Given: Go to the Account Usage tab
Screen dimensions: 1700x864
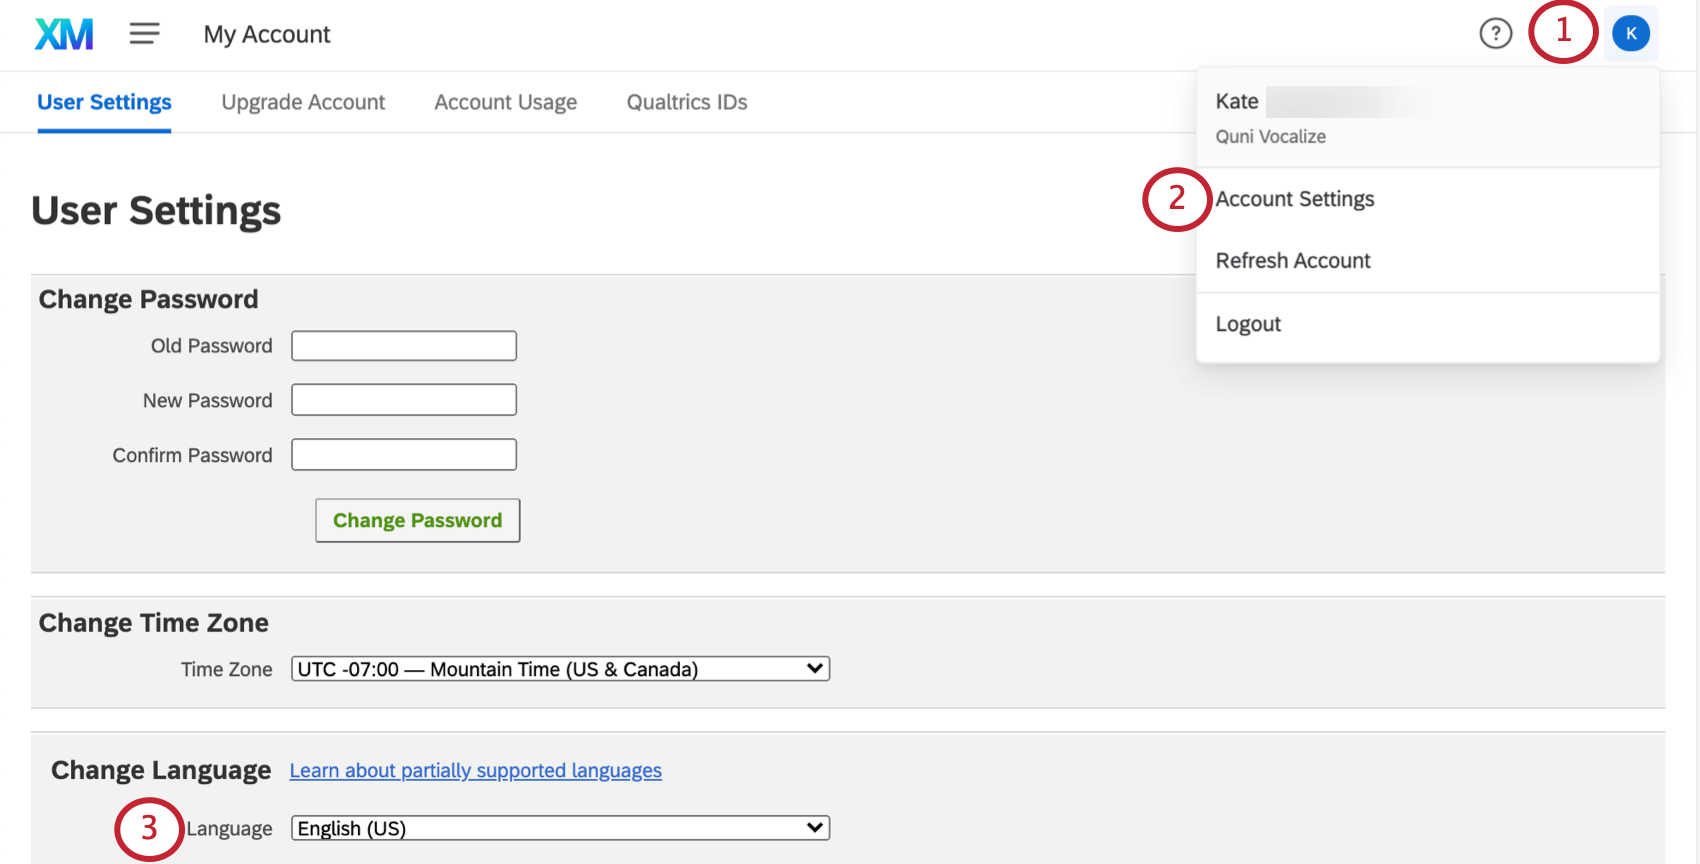Looking at the screenshot, I should [505, 102].
